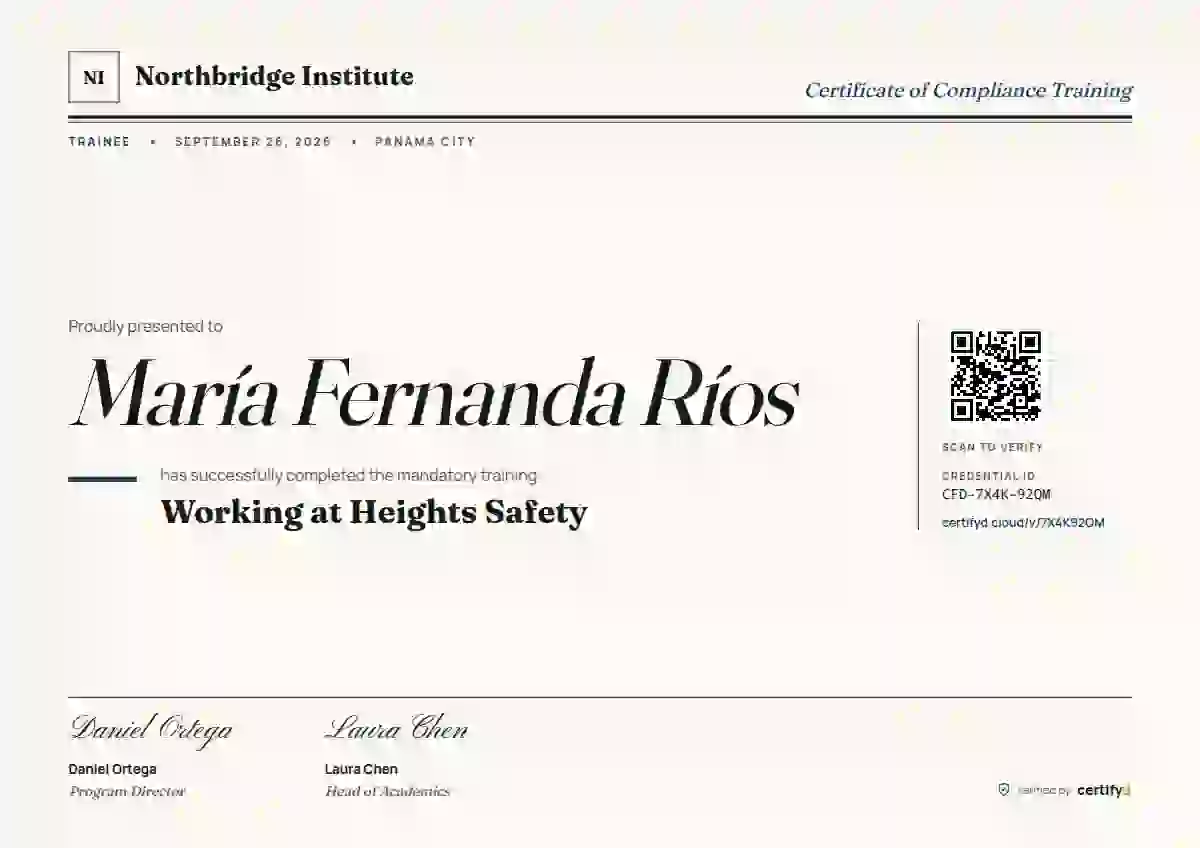This screenshot has width=1200, height=848.
Task: Click the certify brand wordmark
Action: (1103, 790)
